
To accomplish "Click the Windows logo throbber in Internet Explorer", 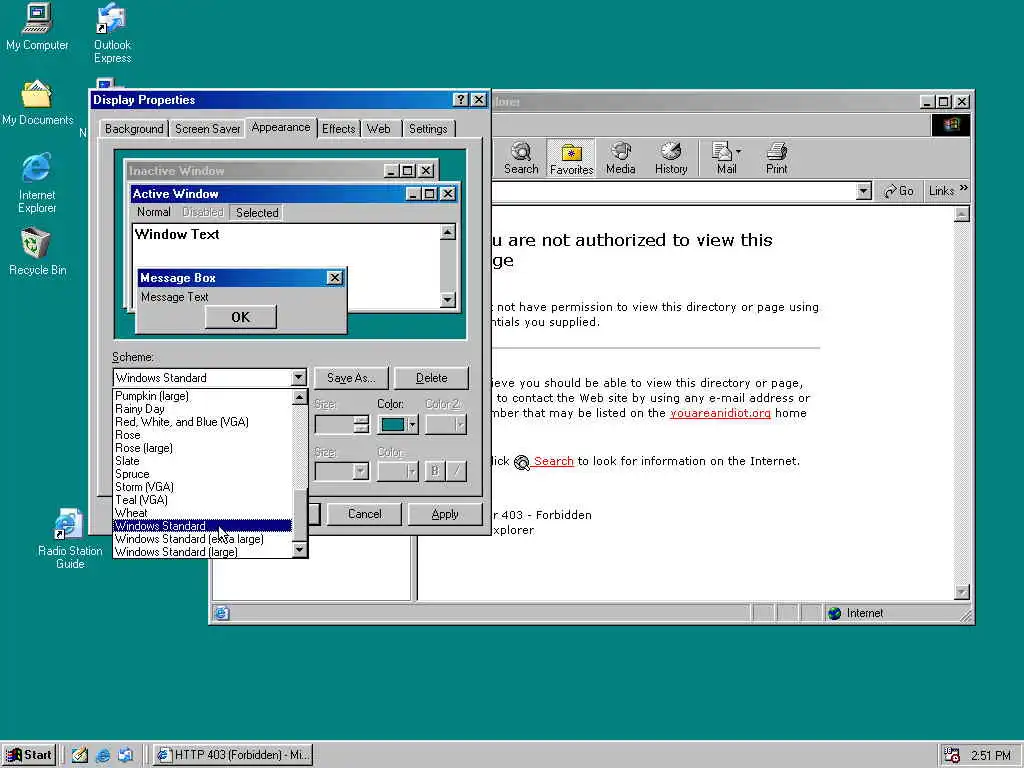I will coord(950,125).
